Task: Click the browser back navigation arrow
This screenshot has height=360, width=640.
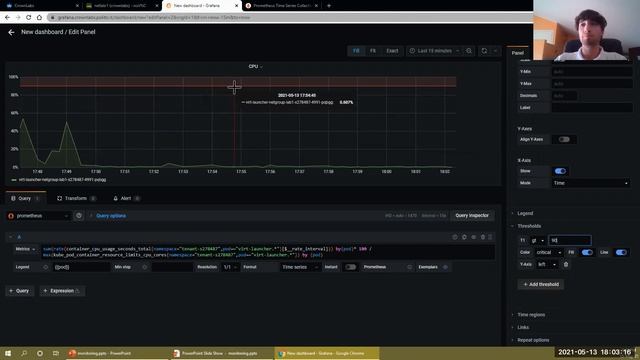Action: point(7,18)
